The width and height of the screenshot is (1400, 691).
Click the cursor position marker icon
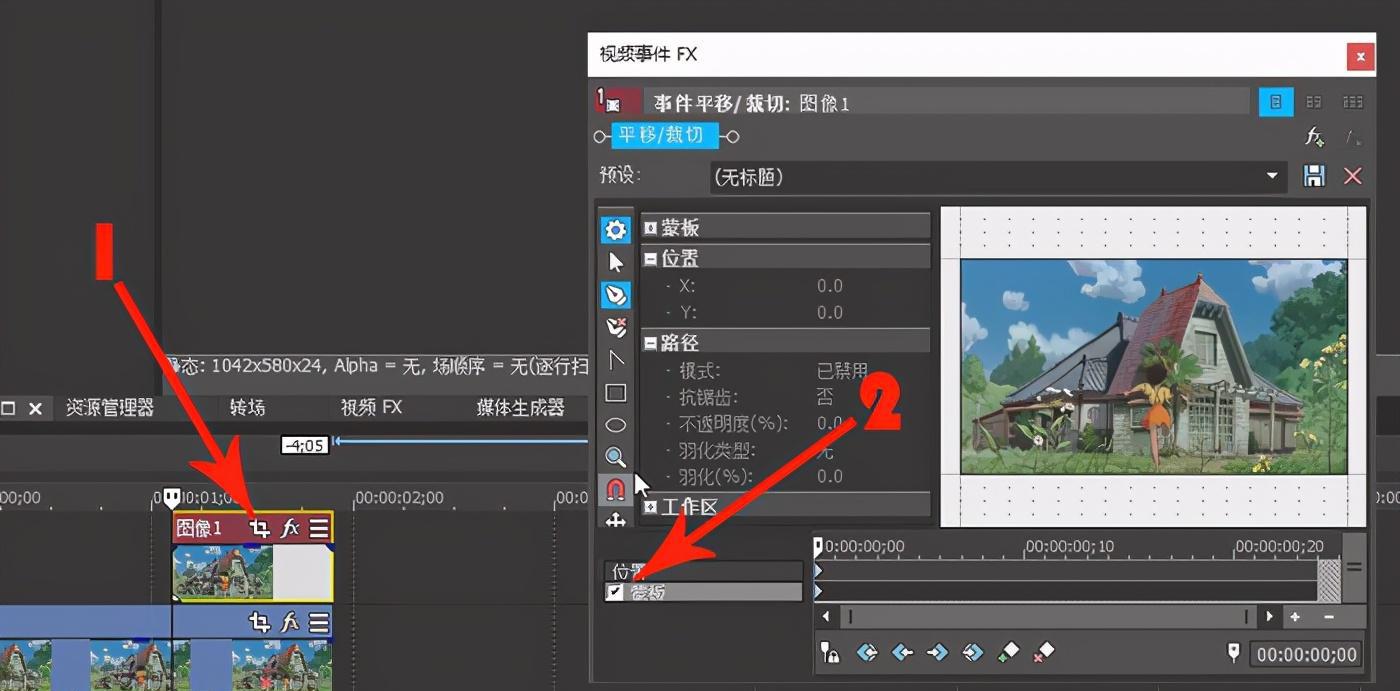click(x=1234, y=653)
